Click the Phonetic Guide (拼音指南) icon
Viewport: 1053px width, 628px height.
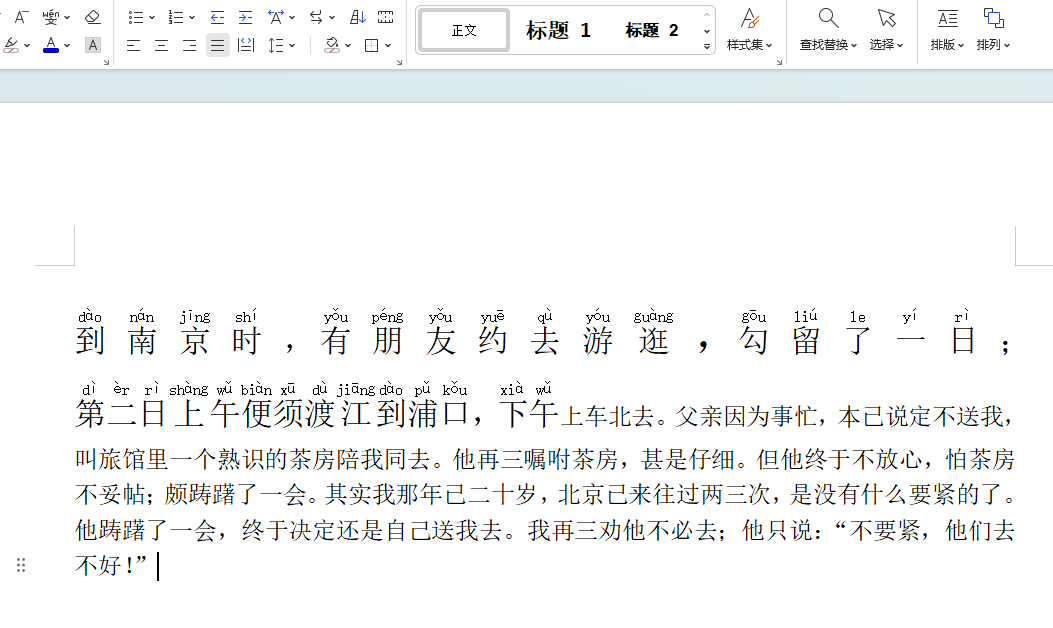coord(52,16)
